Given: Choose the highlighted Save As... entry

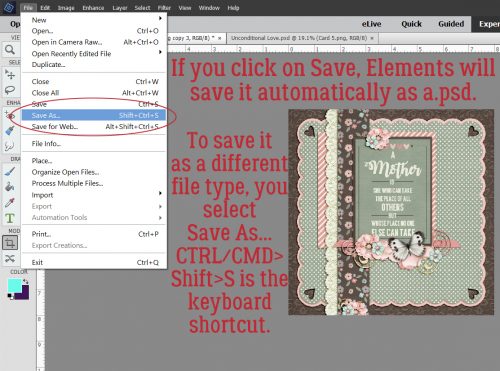Looking at the screenshot, I should pyautogui.click(x=94, y=115).
